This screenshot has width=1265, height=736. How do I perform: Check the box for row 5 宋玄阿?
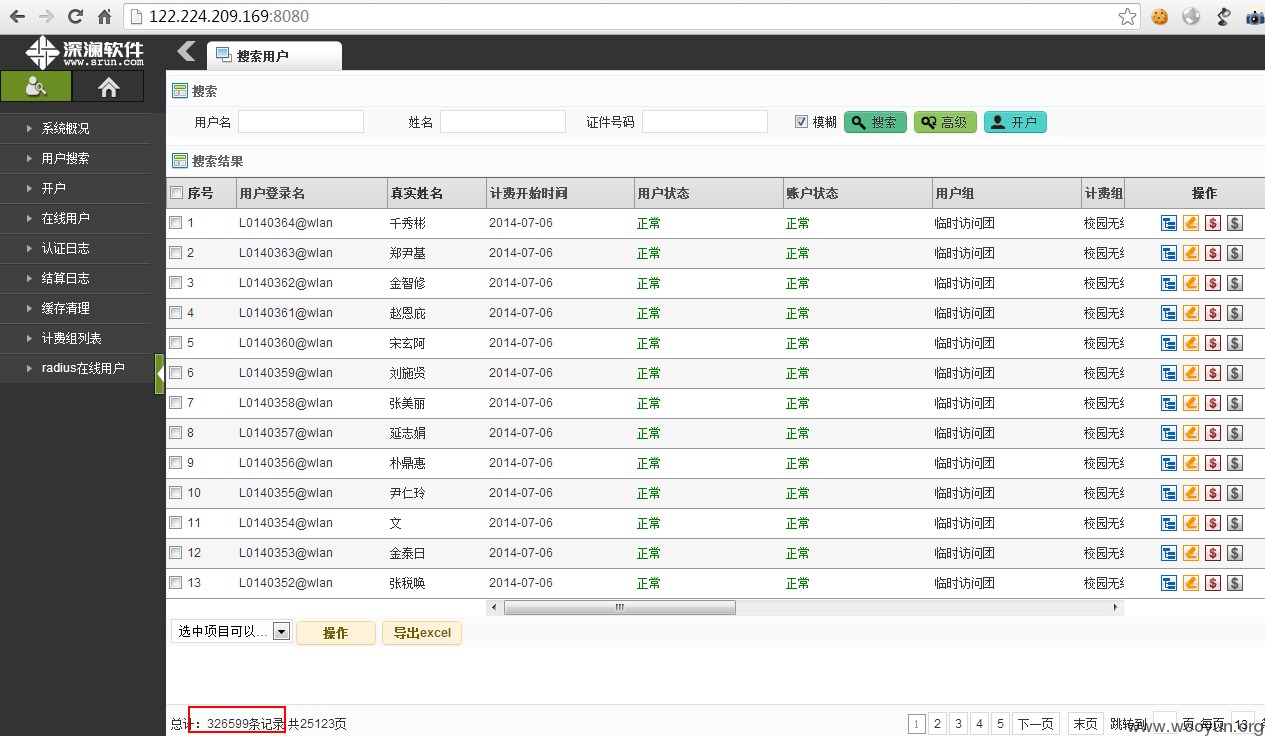tap(176, 343)
